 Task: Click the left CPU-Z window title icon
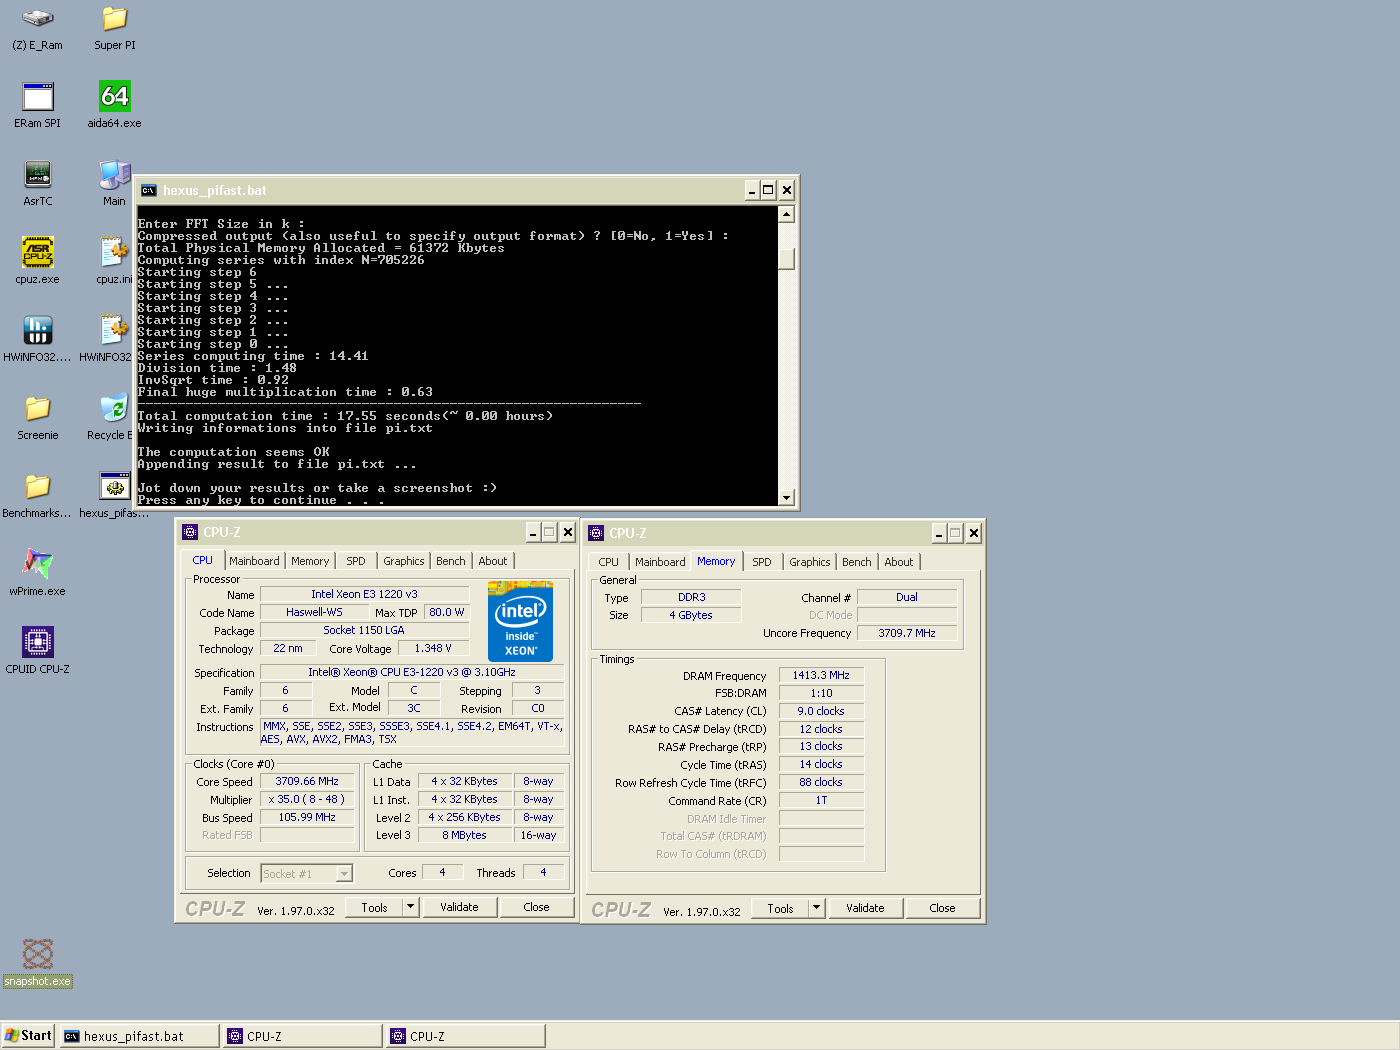click(190, 532)
